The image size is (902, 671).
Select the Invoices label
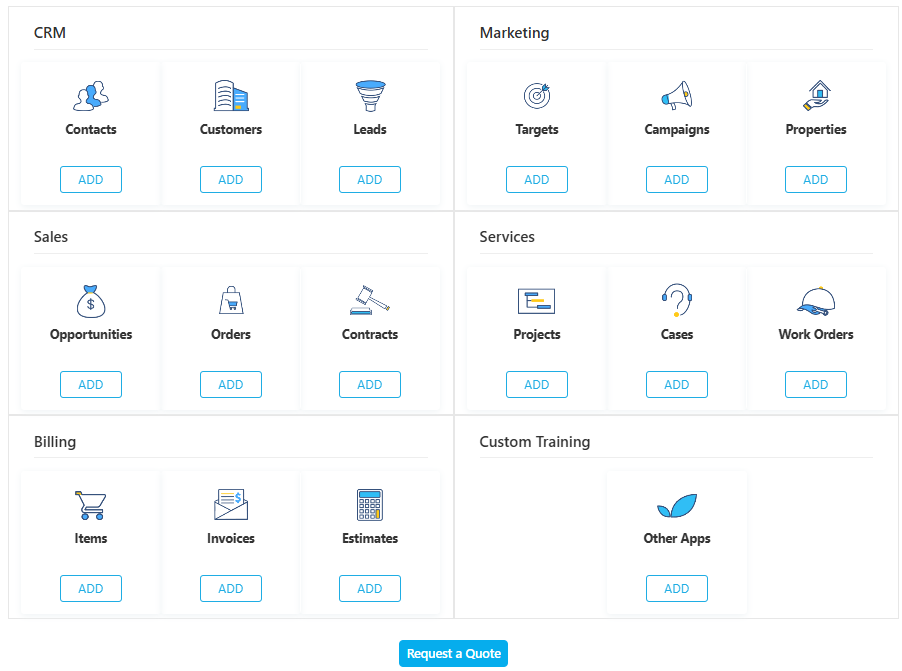pos(231,539)
